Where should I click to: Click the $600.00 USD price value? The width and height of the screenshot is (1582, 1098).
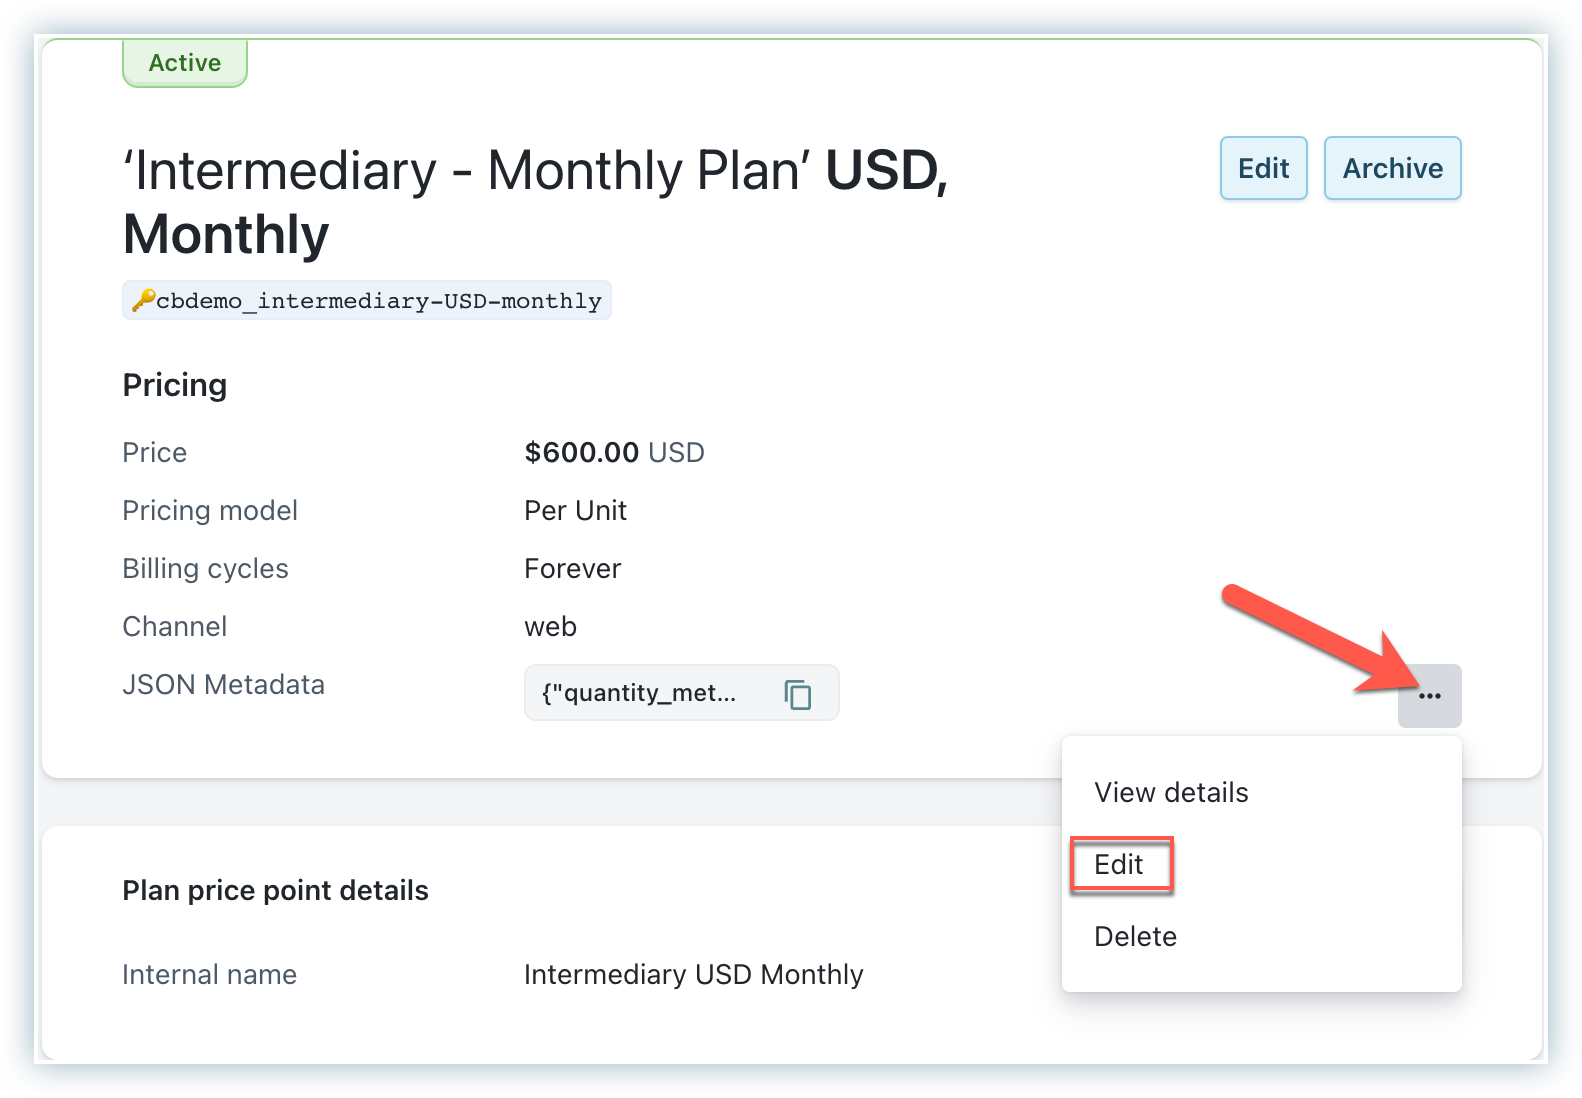[x=614, y=453]
